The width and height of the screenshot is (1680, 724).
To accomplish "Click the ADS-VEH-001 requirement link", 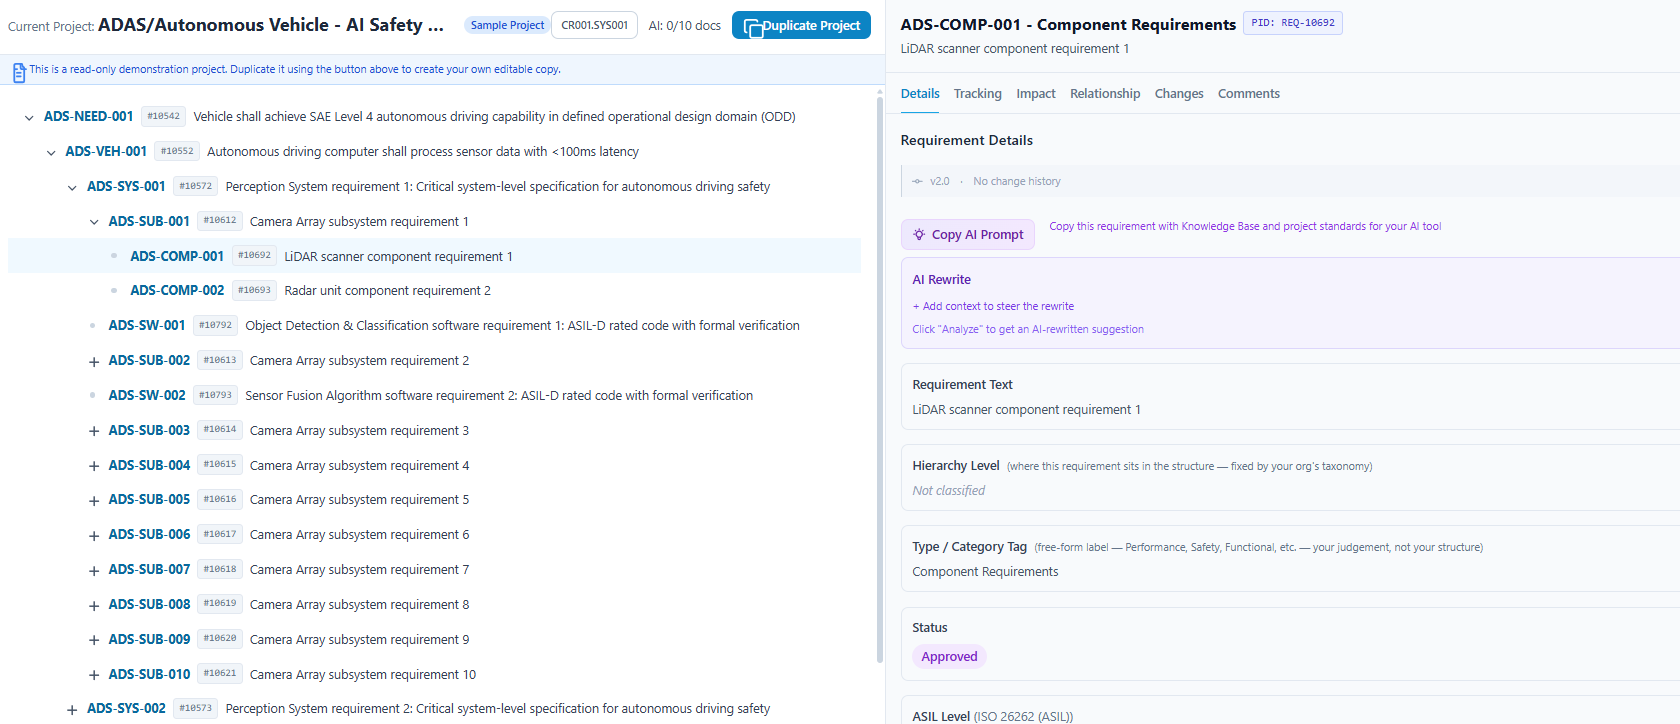I will 106,151.
